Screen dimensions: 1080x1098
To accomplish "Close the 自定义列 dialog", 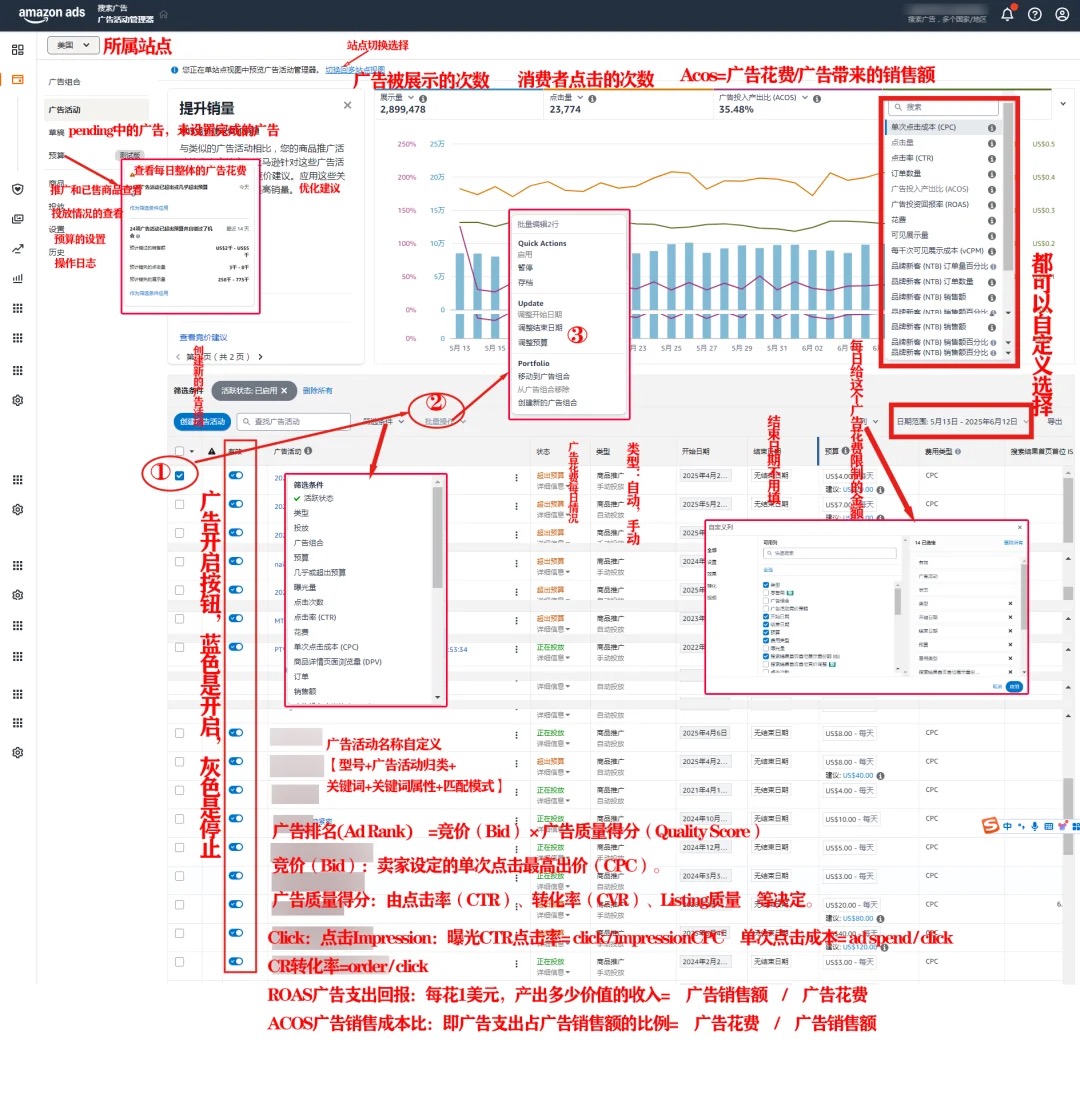I will coord(1020,527).
